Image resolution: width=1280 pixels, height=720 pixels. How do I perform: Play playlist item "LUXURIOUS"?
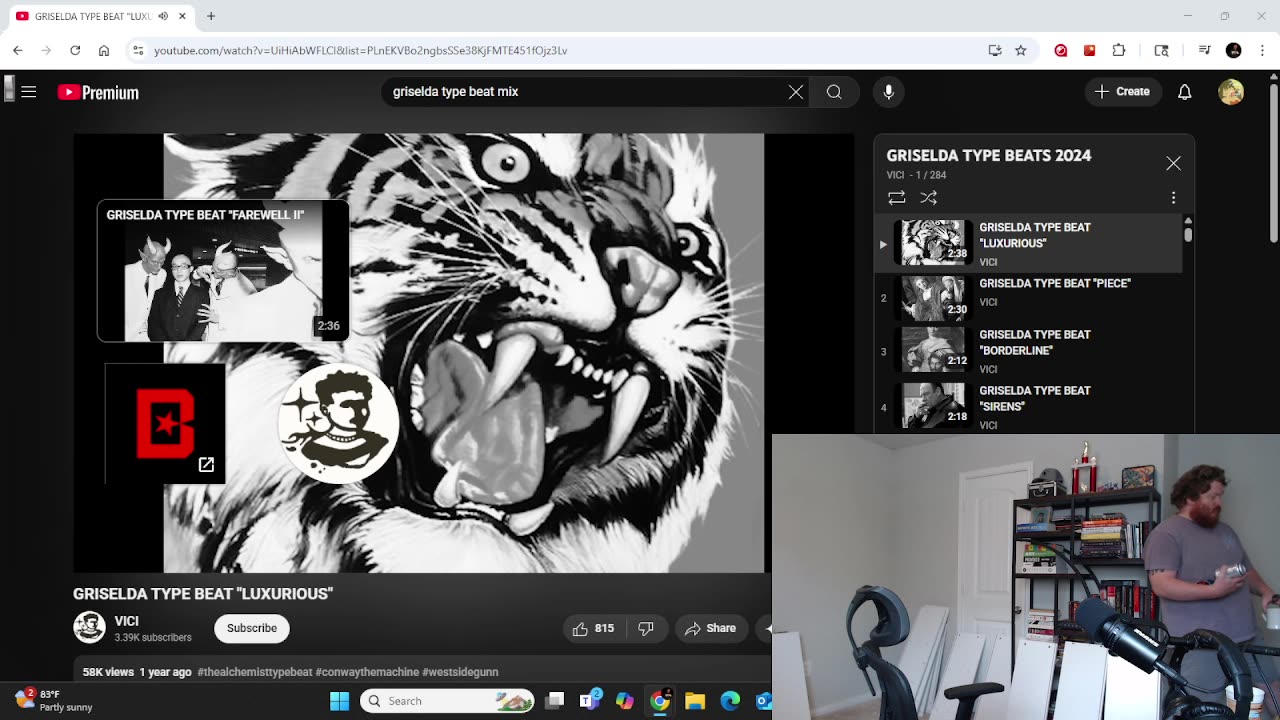1028,244
